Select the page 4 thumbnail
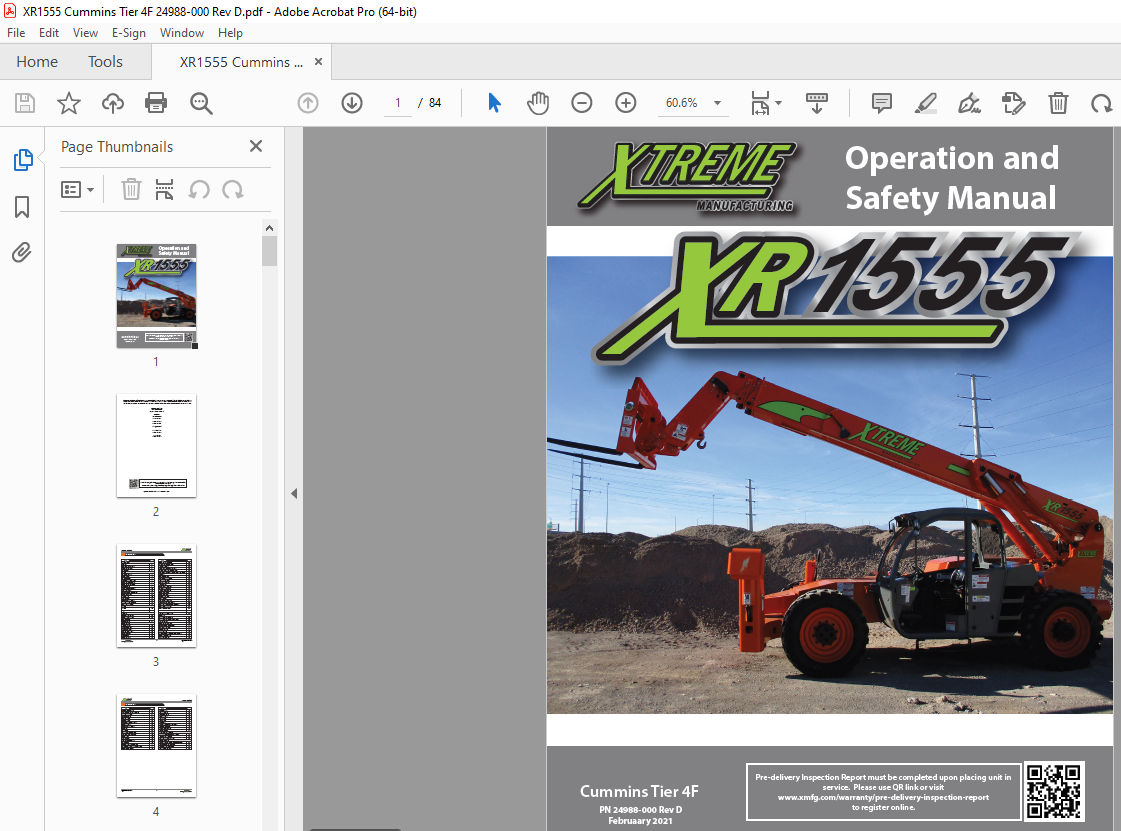 pyautogui.click(x=157, y=746)
